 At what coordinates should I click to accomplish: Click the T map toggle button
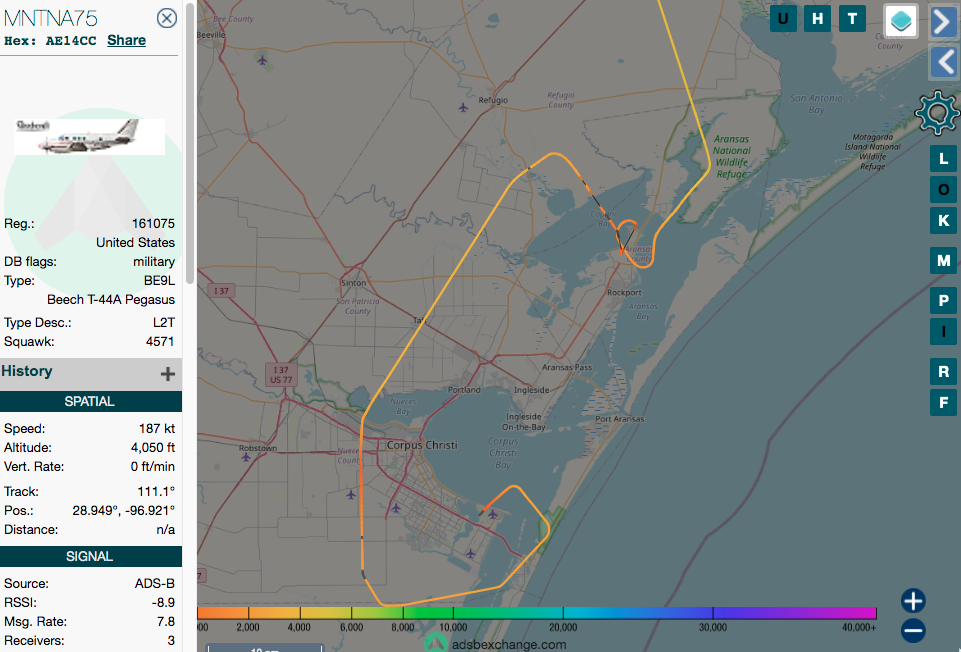852,19
